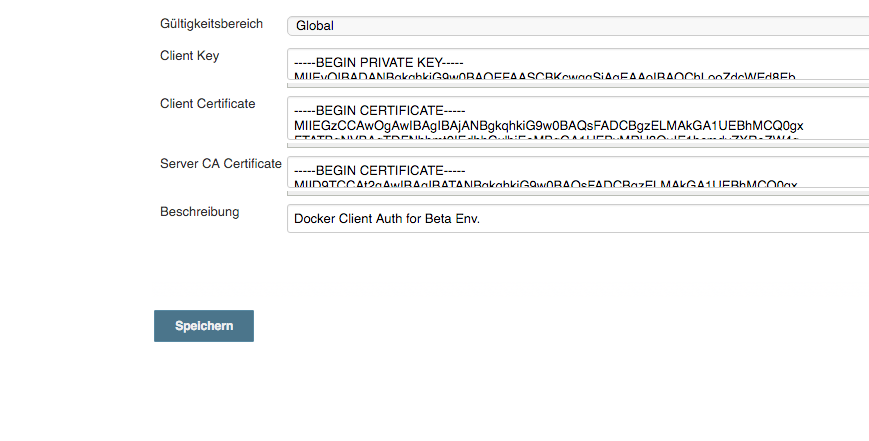Click the Server CA Certificate label
This screenshot has width=869, height=441.
(220, 164)
